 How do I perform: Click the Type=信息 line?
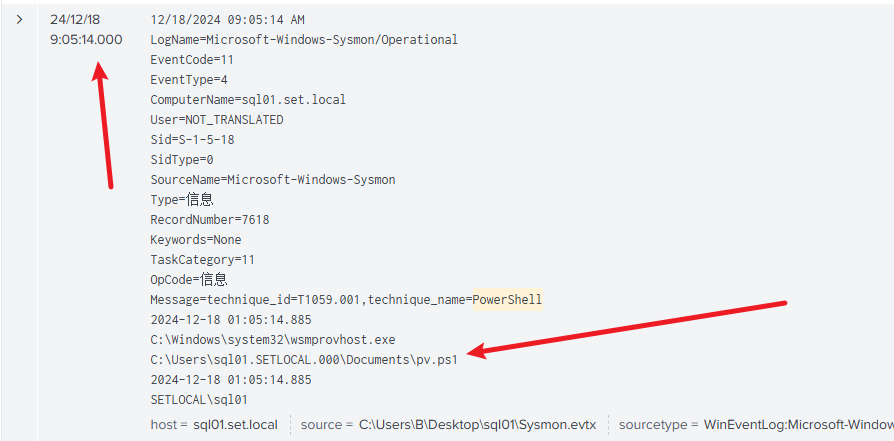pyautogui.click(x=182, y=200)
